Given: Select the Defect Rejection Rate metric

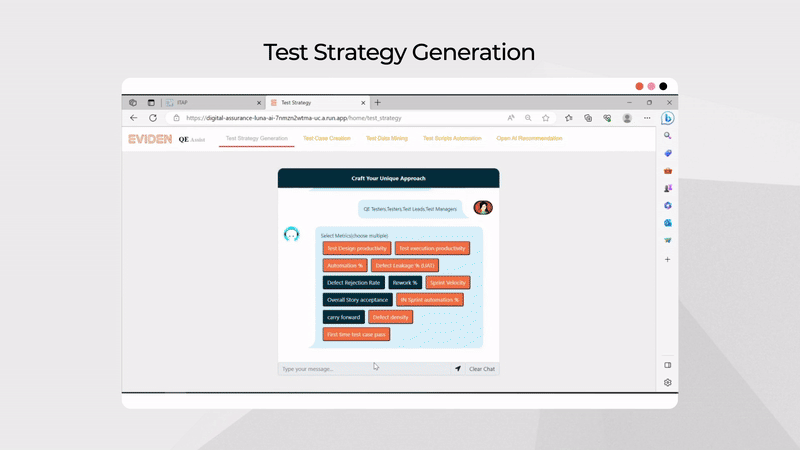Looking at the screenshot, I should 354,283.
